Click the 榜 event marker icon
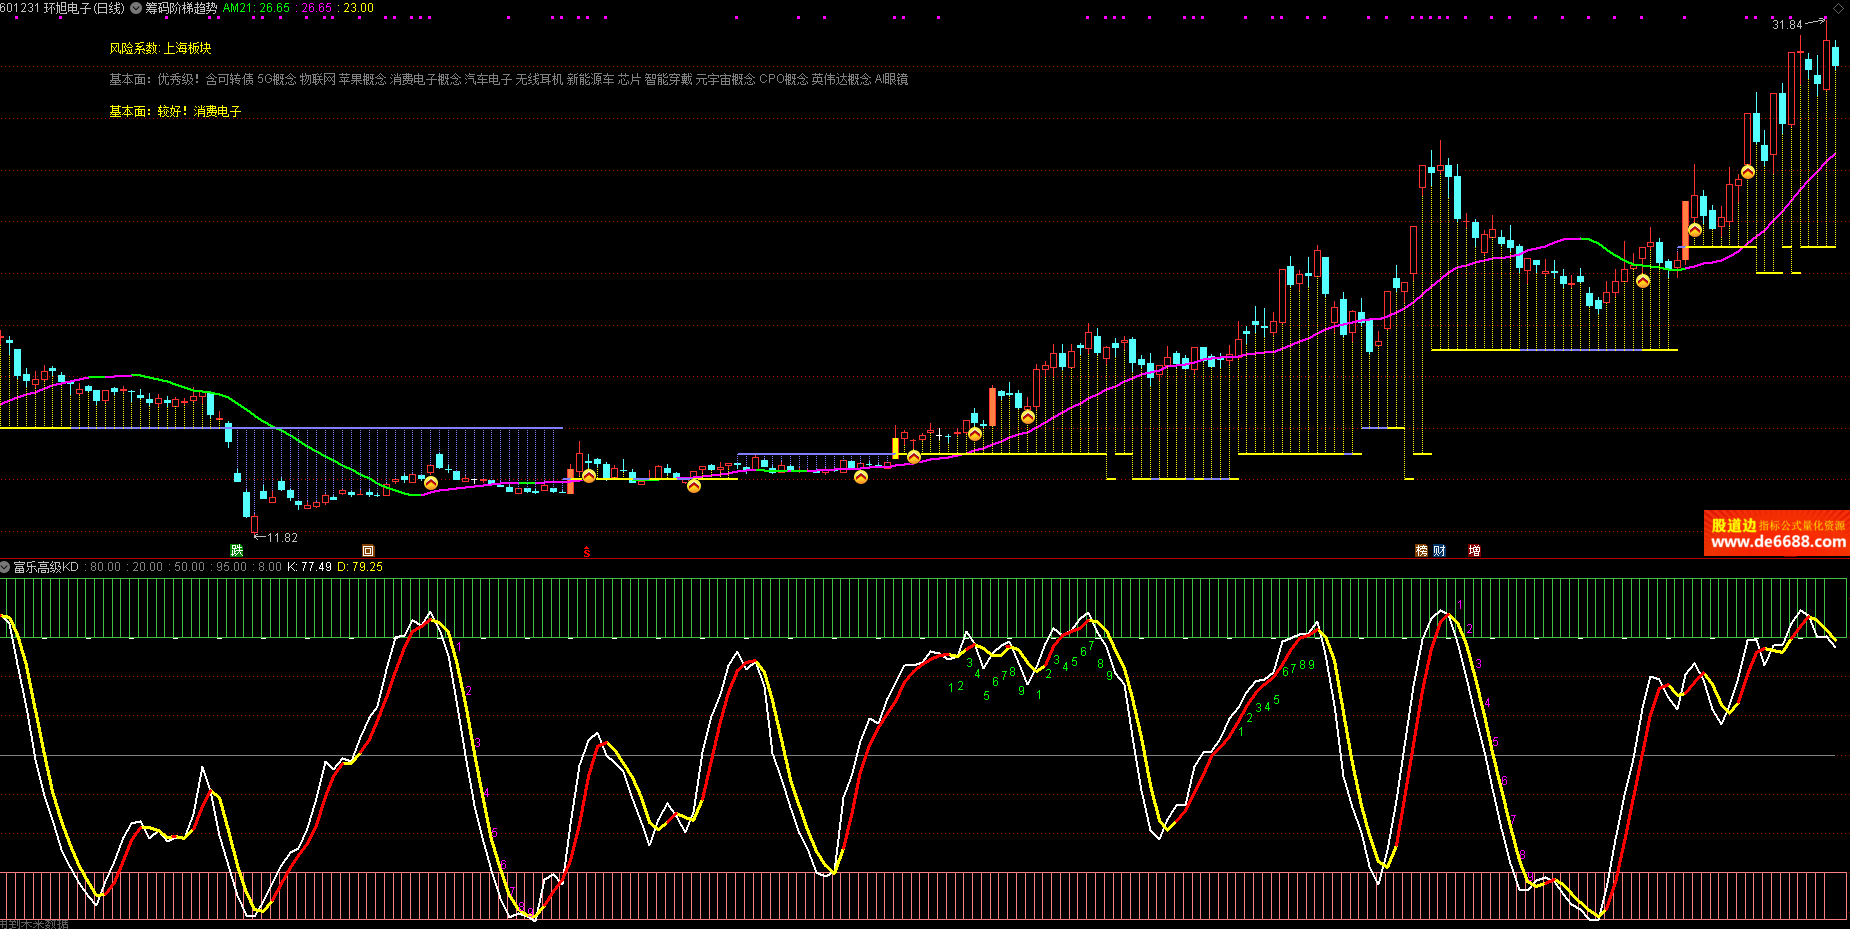This screenshot has width=1850, height=929. [x=1422, y=551]
